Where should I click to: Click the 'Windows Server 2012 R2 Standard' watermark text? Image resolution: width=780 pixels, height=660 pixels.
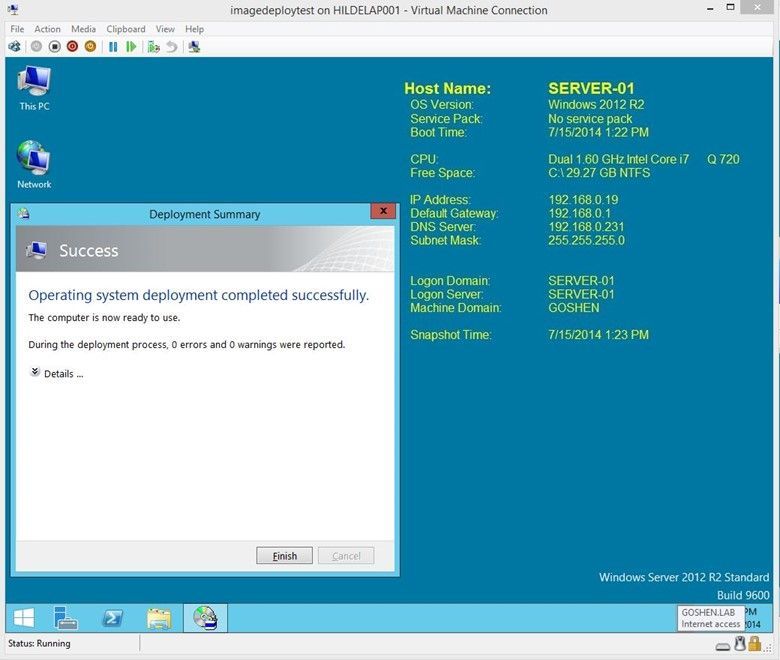(683, 577)
